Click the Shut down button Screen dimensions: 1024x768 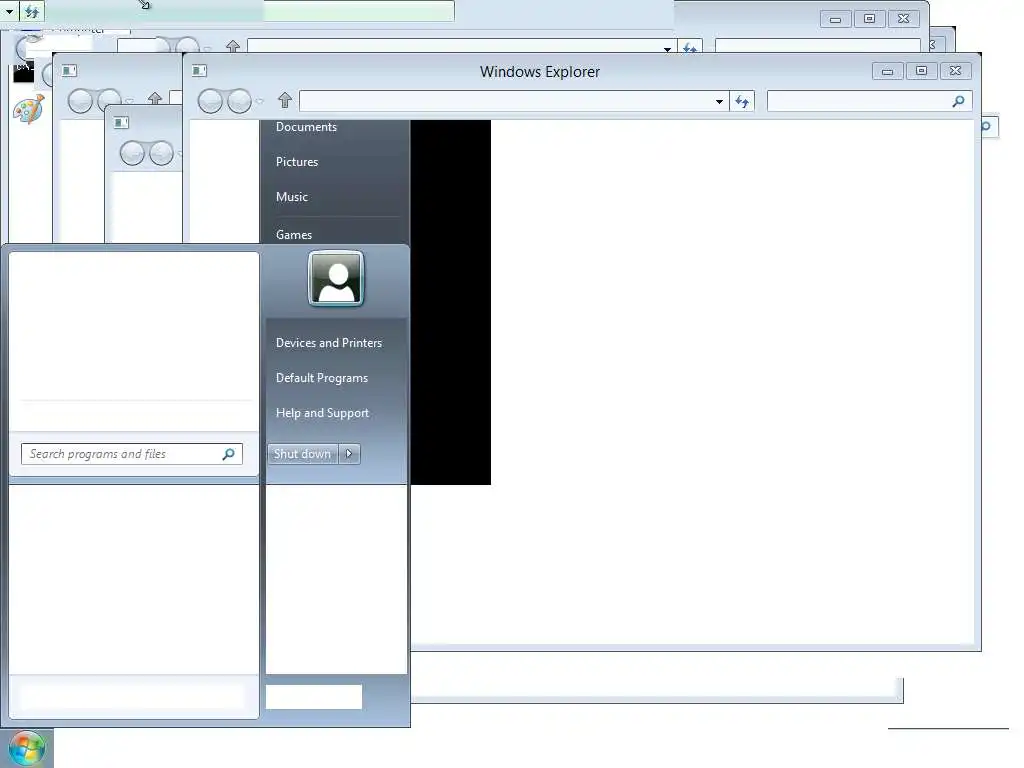302,454
